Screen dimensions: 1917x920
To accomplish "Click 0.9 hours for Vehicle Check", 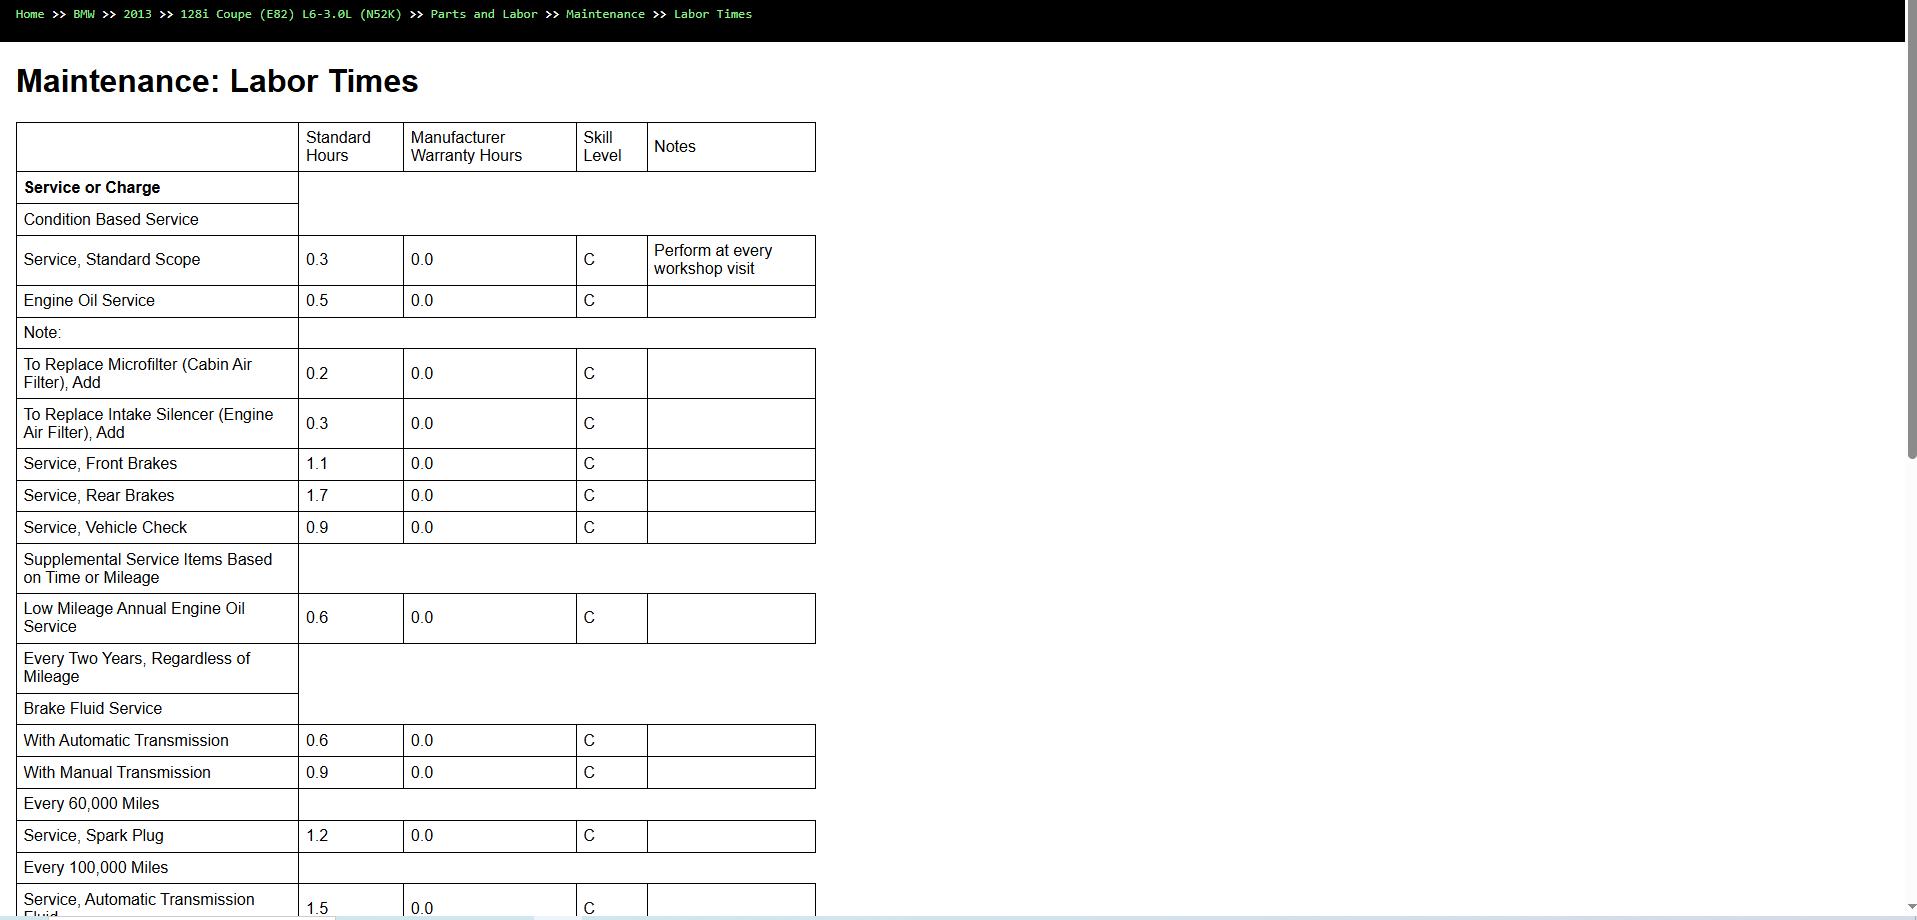I will point(351,528).
